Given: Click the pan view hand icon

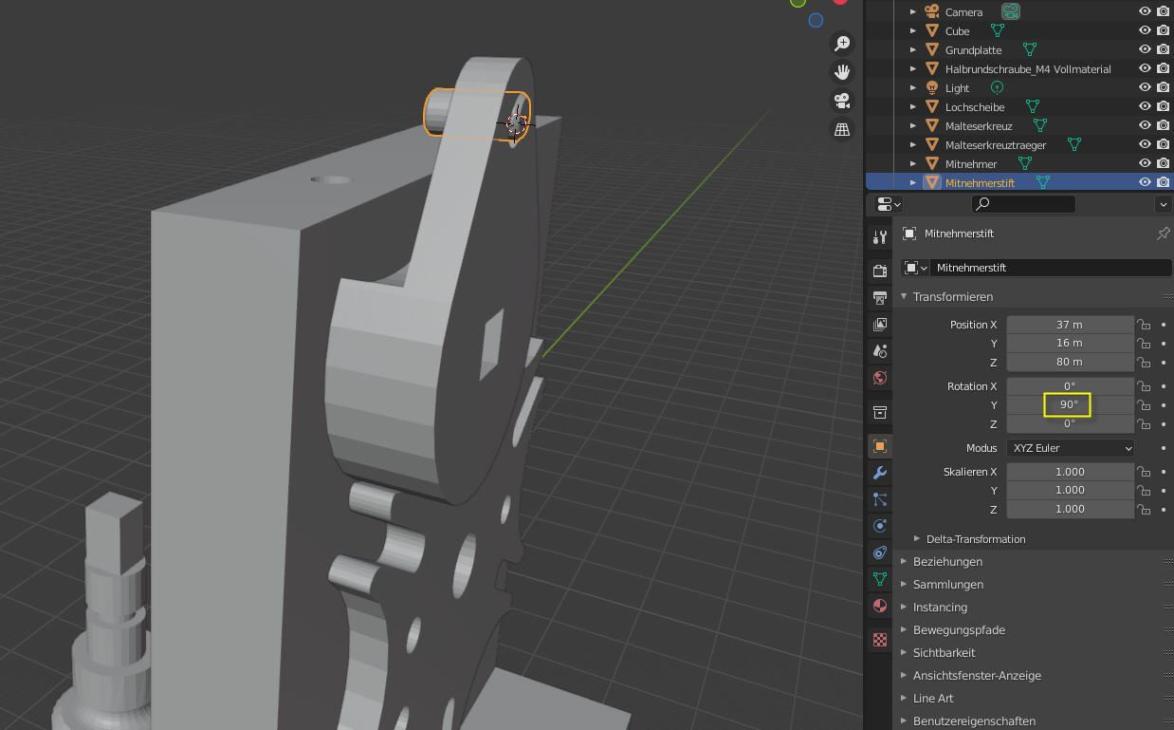Looking at the screenshot, I should 842,72.
